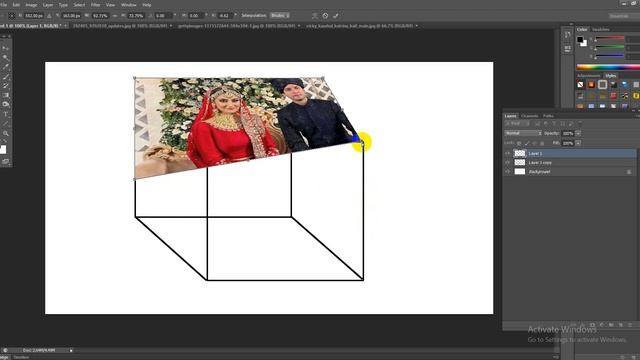The height and width of the screenshot is (360, 640).
Task: Open the Properties panel icon
Action: click(567, 49)
